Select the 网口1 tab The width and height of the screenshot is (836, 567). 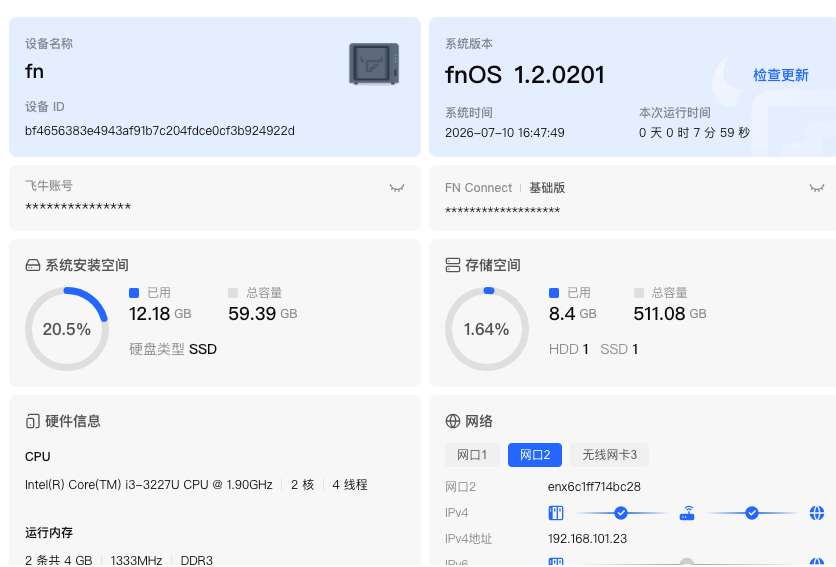[472, 455]
